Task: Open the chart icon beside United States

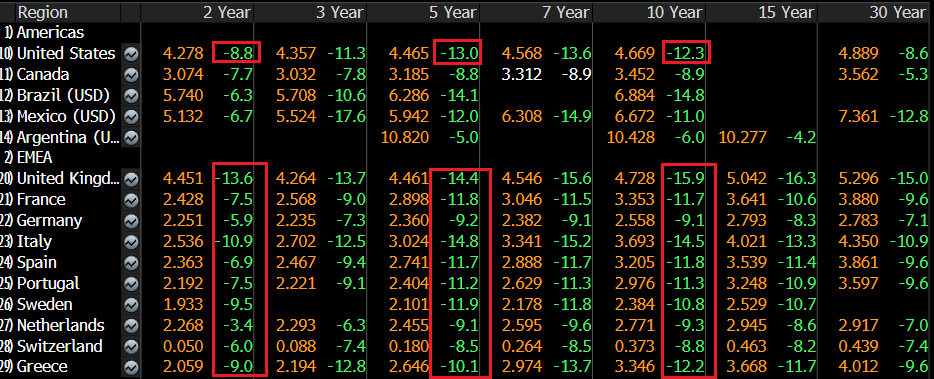Action: [131, 54]
